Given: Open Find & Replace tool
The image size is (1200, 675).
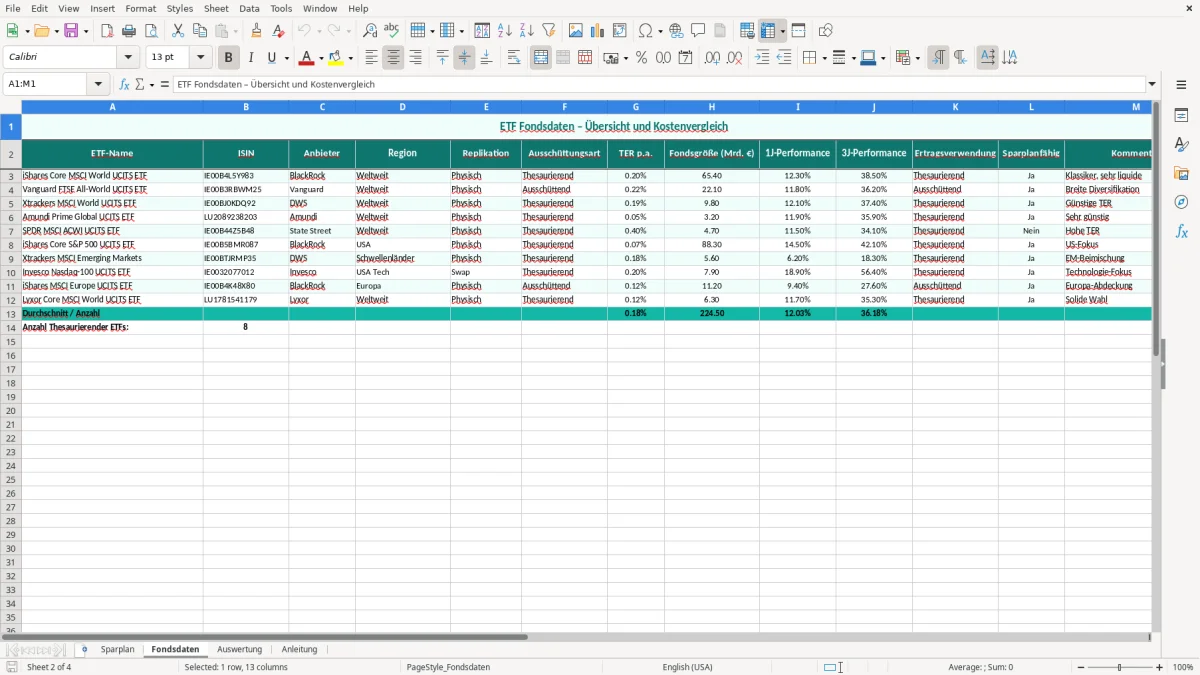Looking at the screenshot, I should point(370,31).
